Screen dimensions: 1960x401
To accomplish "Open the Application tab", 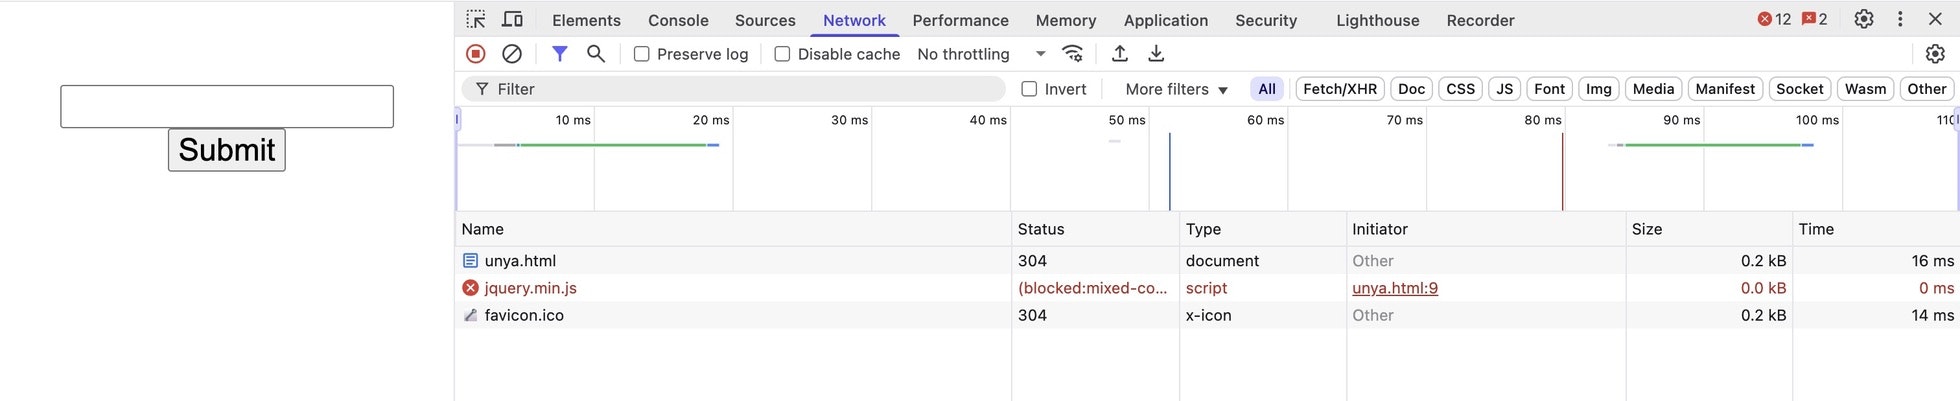I will tap(1165, 20).
